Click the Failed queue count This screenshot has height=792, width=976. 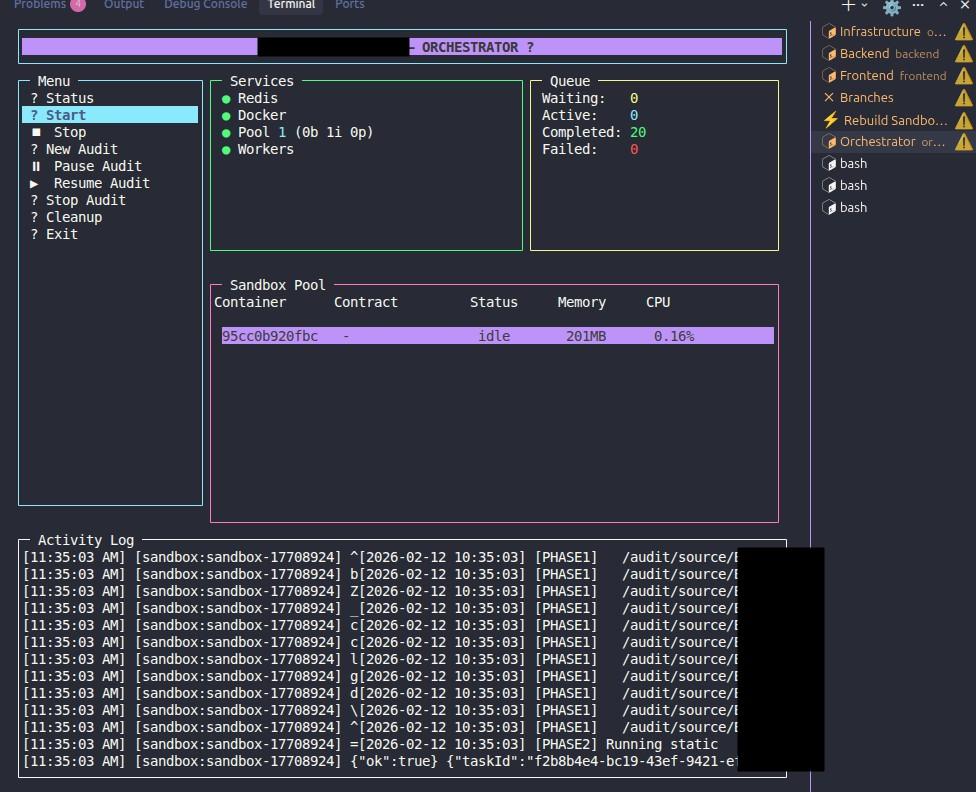tap(634, 149)
